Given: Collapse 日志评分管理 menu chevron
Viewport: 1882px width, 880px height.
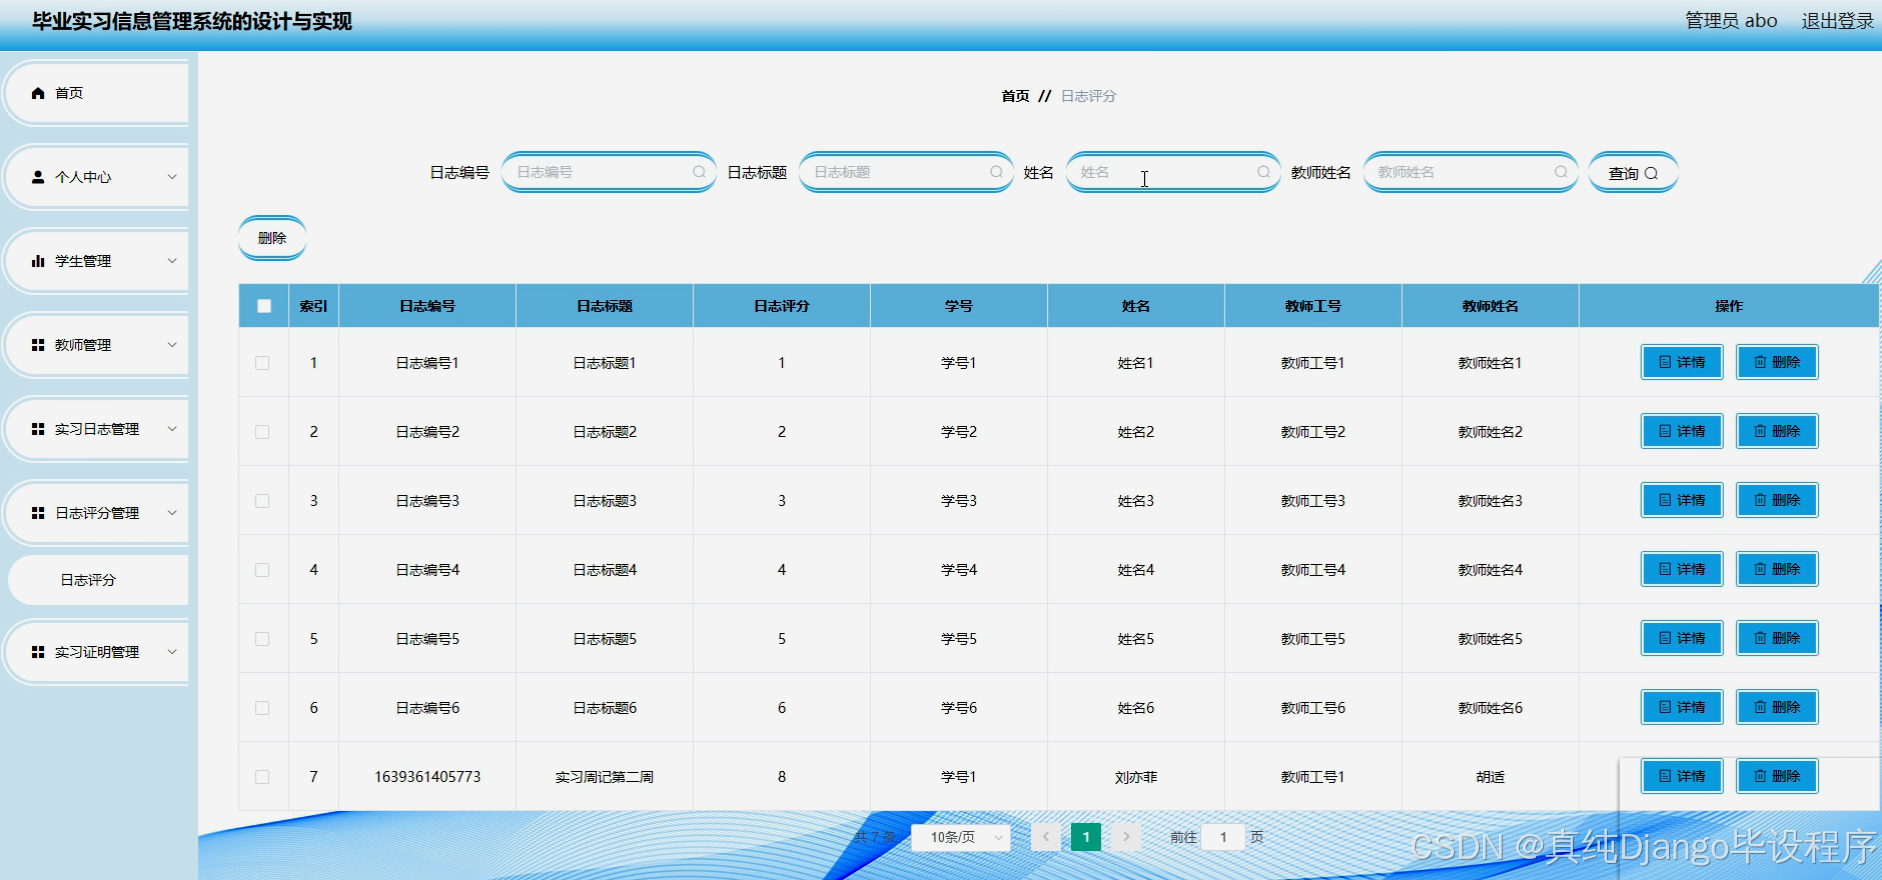Looking at the screenshot, I should pyautogui.click(x=172, y=513).
